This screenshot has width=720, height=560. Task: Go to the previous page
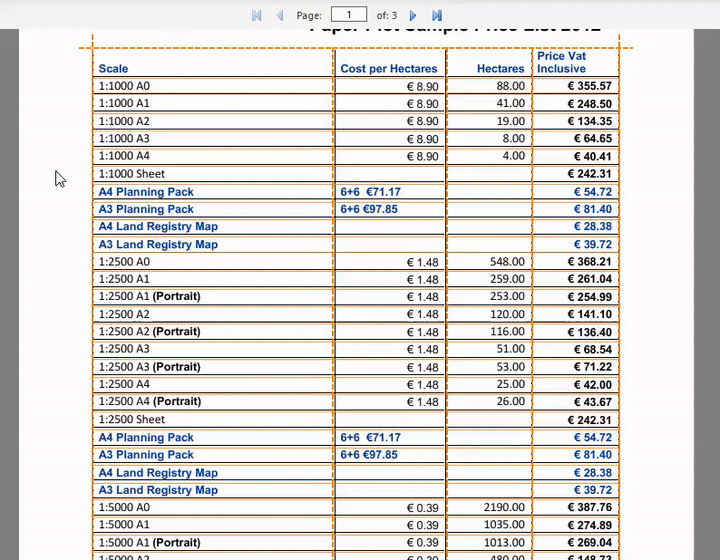(x=280, y=15)
